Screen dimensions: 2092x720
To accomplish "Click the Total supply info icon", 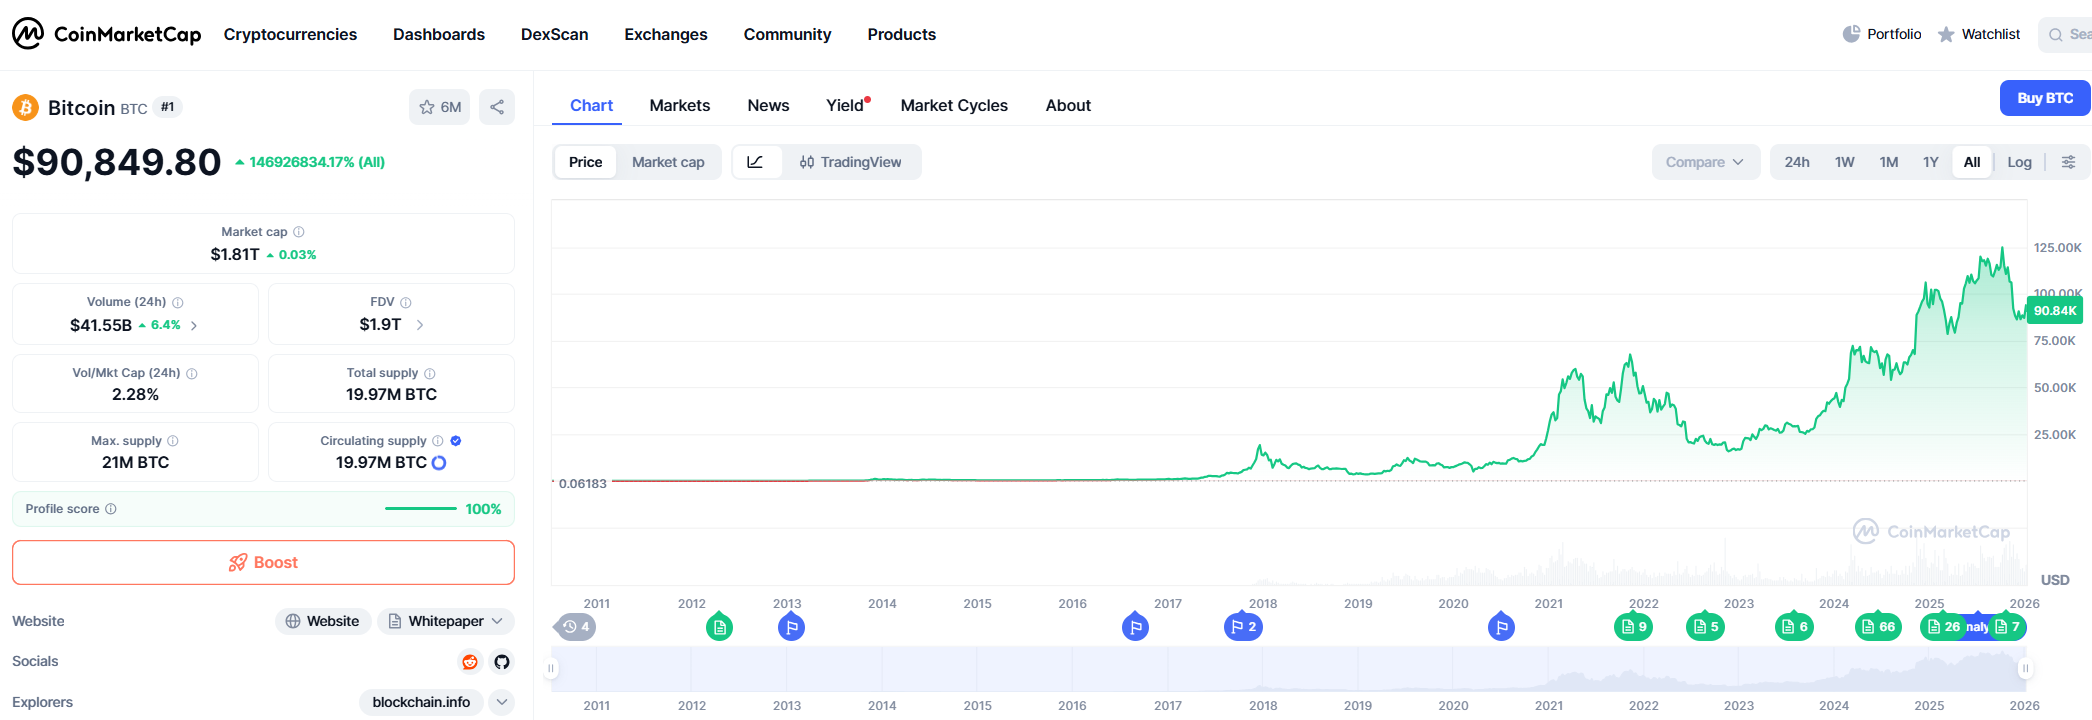I will point(430,373).
